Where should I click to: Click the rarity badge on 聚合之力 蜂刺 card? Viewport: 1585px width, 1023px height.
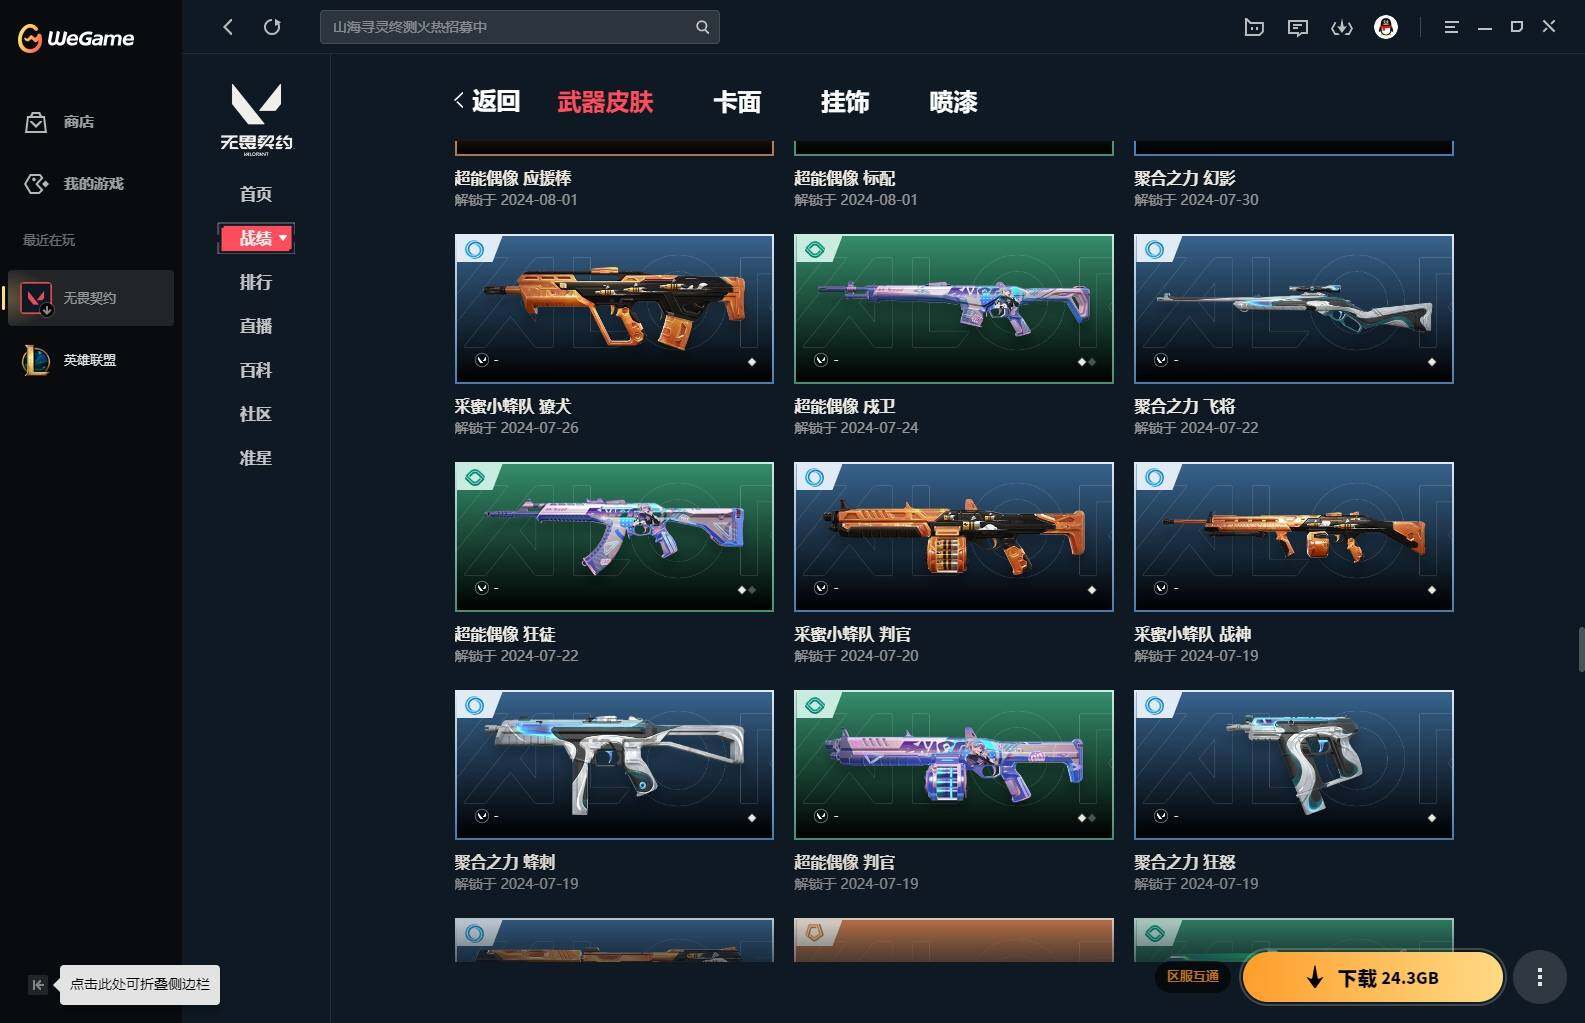[x=475, y=705]
